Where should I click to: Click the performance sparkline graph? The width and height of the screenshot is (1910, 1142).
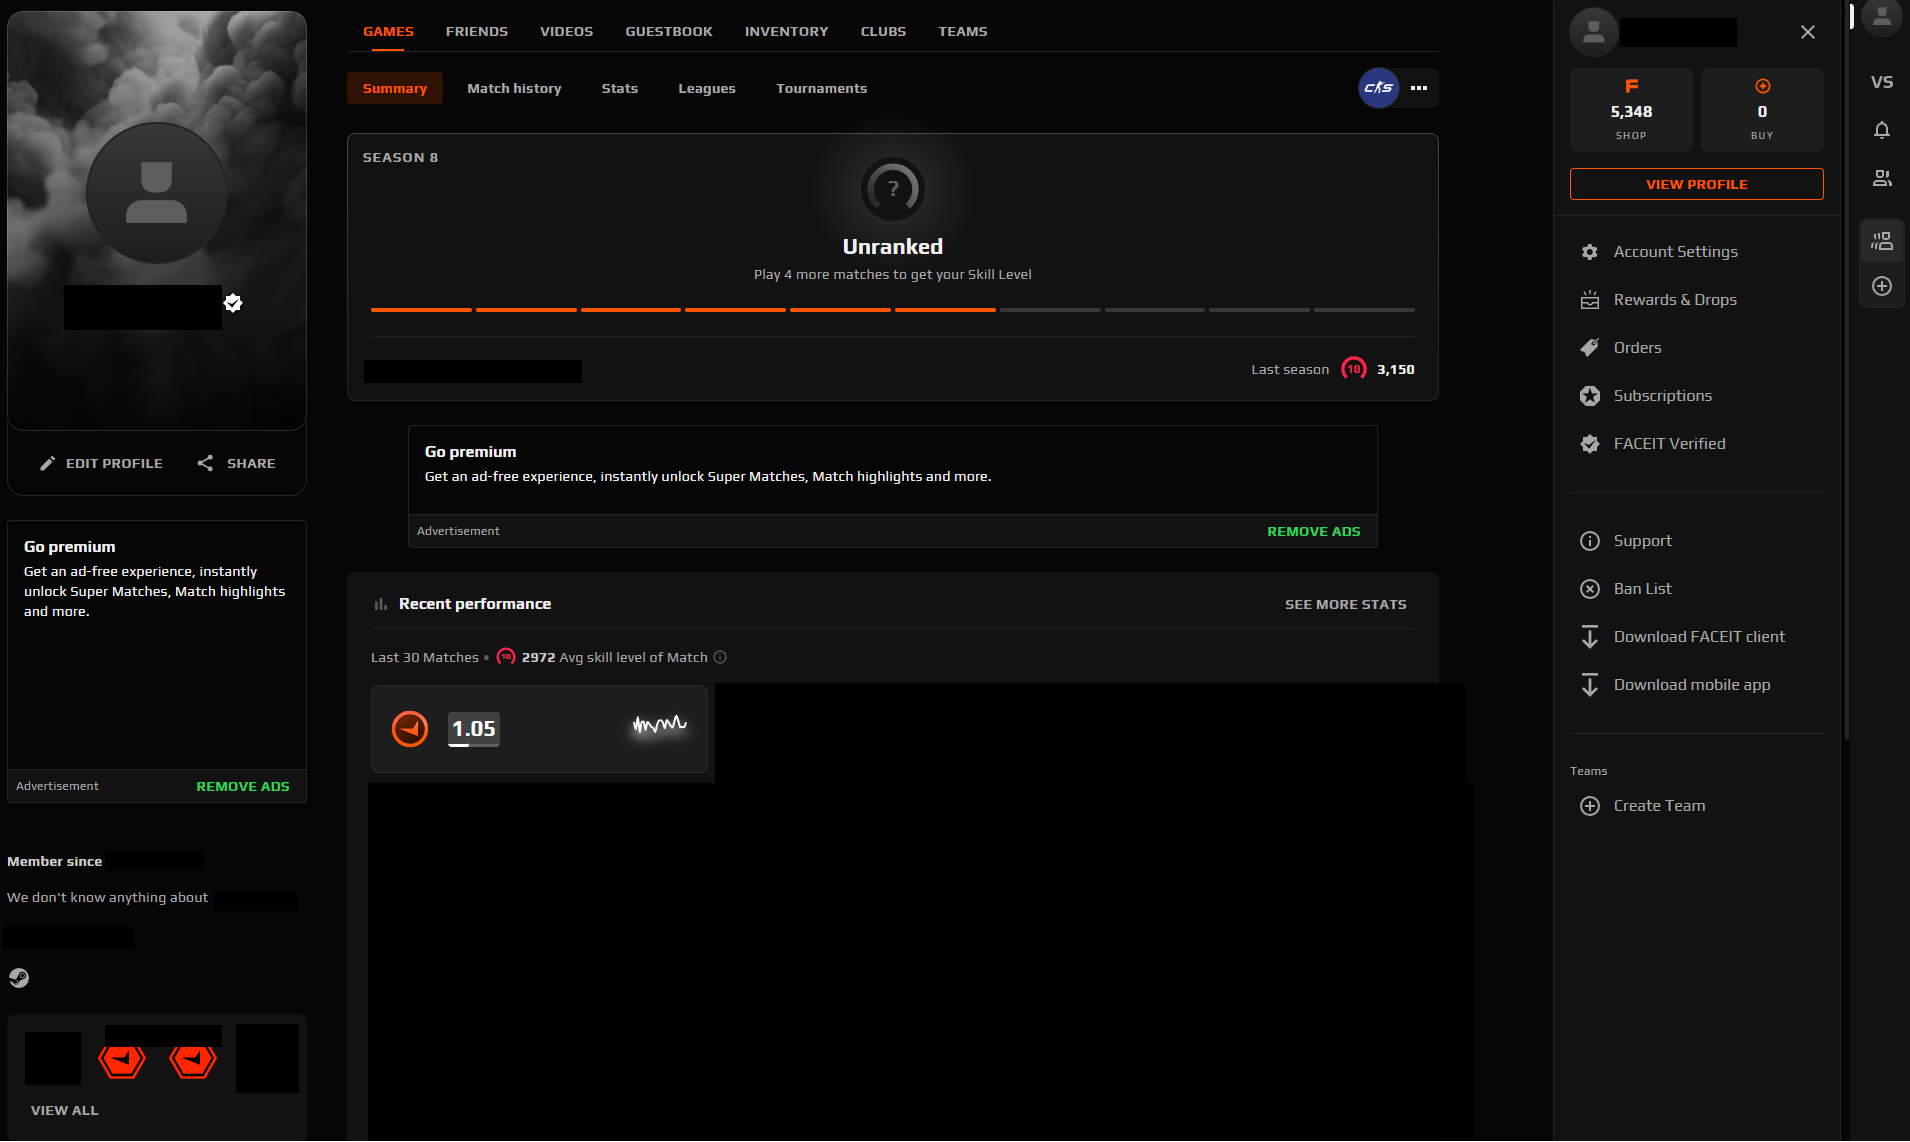coord(660,724)
